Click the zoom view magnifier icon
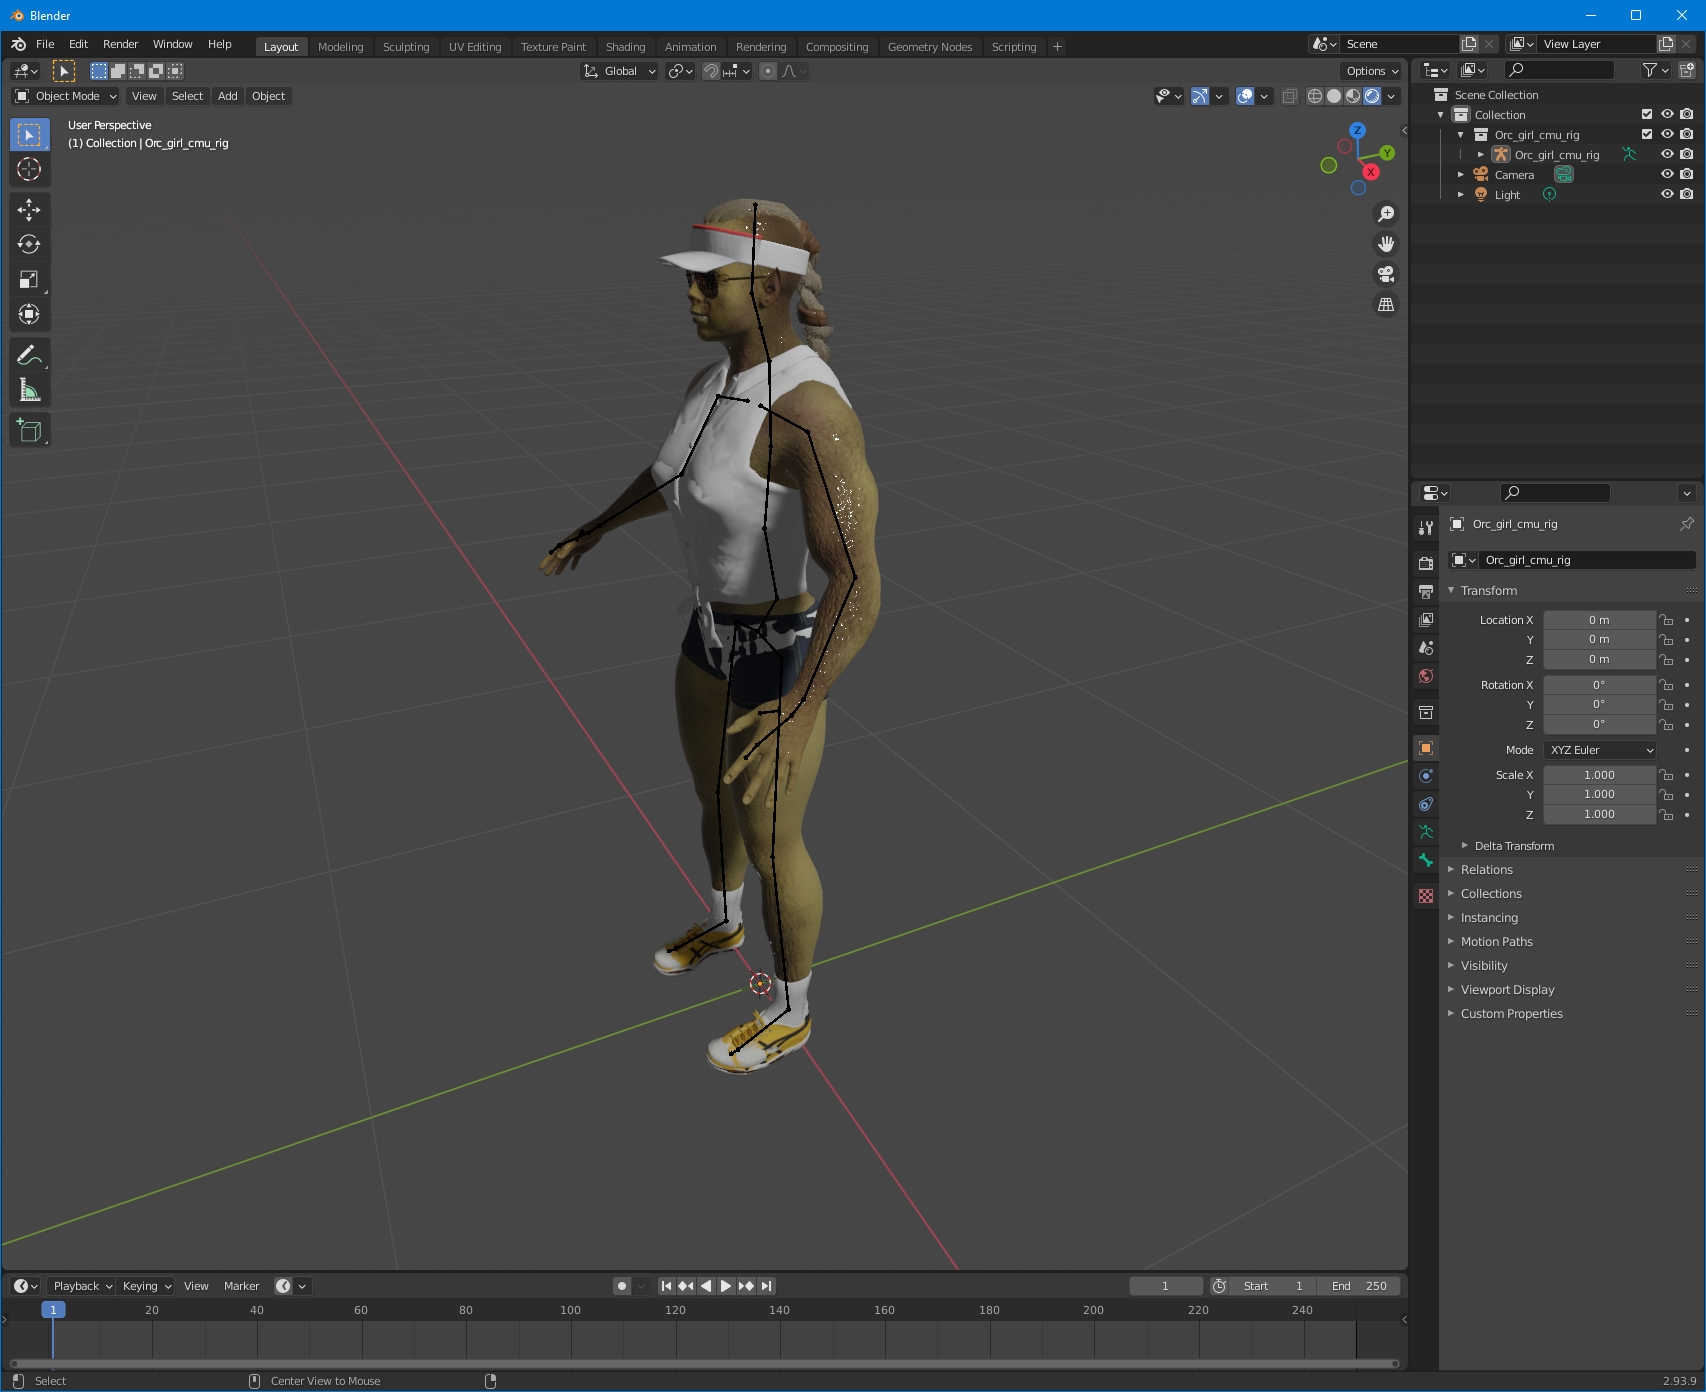The width and height of the screenshot is (1706, 1392). (x=1386, y=214)
